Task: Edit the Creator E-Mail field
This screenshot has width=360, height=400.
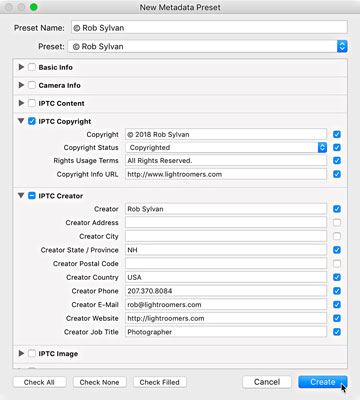Action: point(226,305)
